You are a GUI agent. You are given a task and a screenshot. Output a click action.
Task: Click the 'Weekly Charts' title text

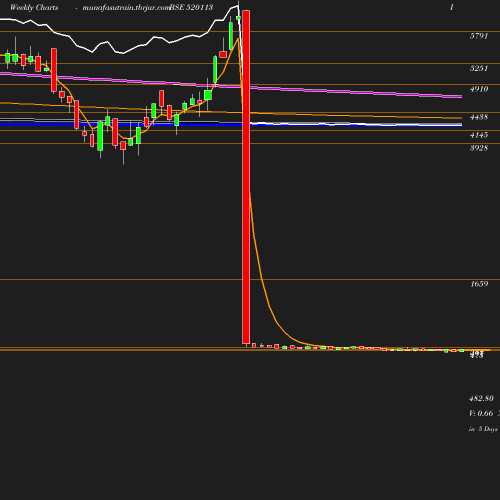[34, 7]
